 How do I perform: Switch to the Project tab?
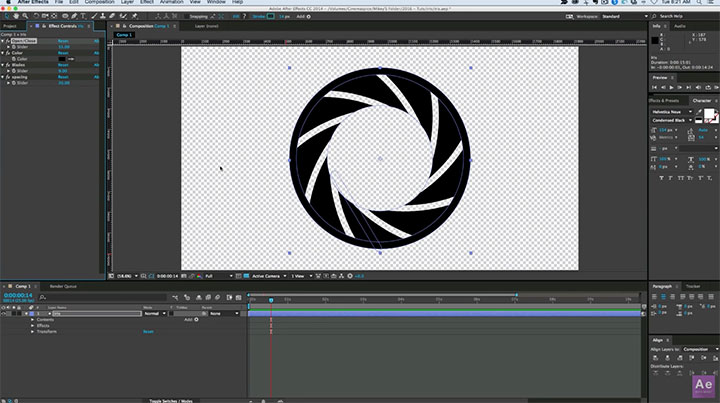pos(10,26)
